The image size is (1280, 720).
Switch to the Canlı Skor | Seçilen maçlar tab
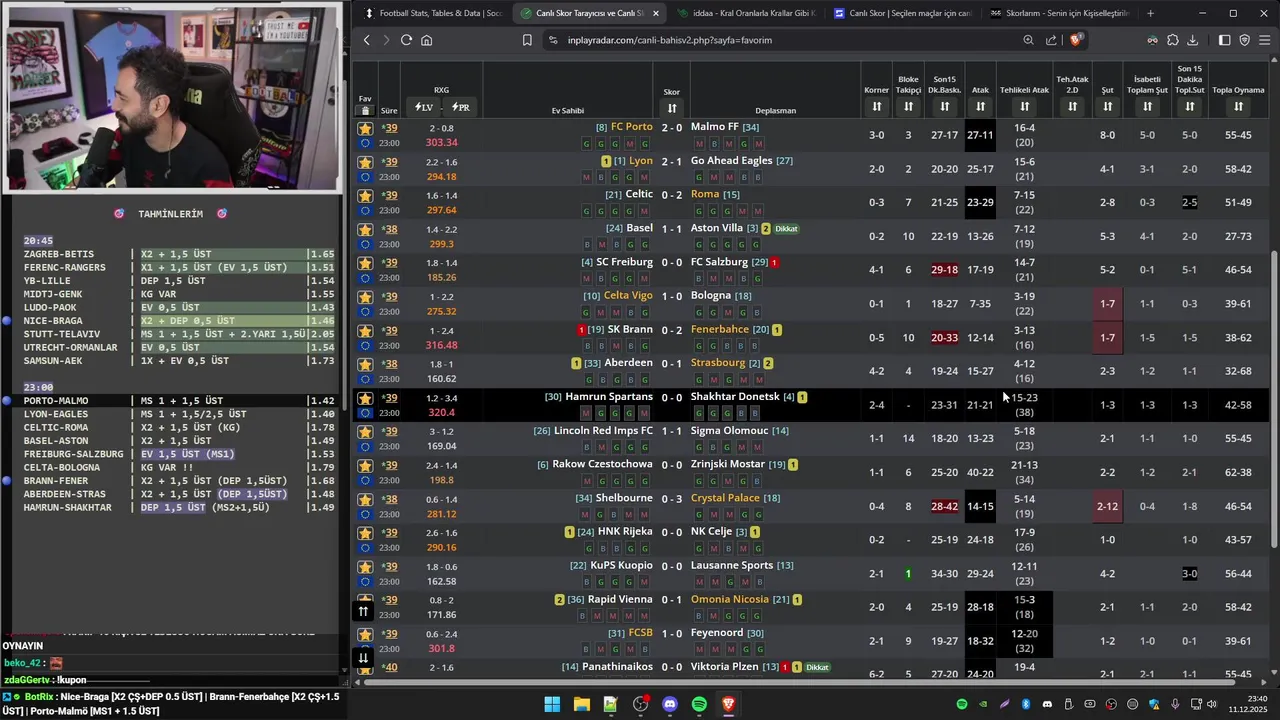click(901, 13)
